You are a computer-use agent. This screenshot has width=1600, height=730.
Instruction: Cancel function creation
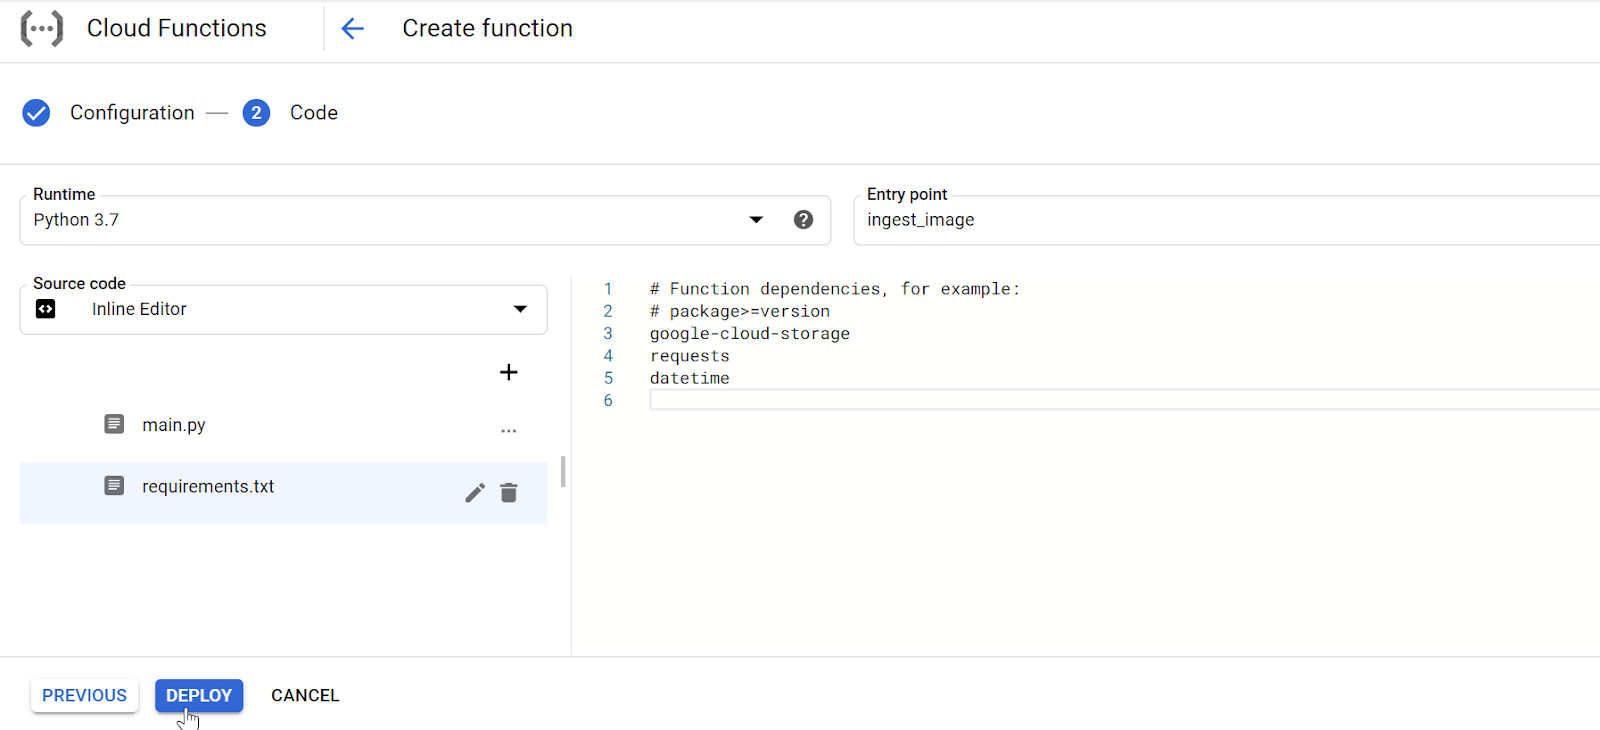tap(305, 695)
